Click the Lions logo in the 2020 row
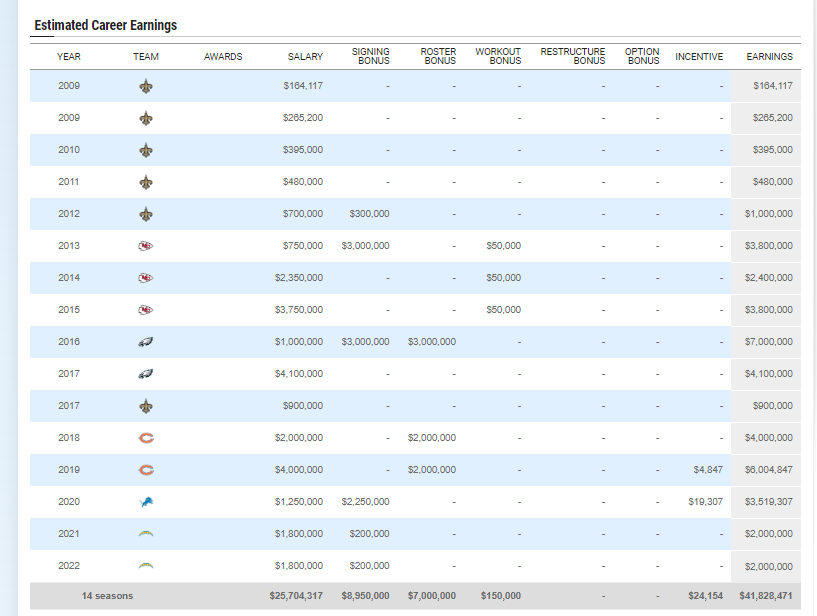Viewport: 817px width, 616px height. tap(146, 502)
